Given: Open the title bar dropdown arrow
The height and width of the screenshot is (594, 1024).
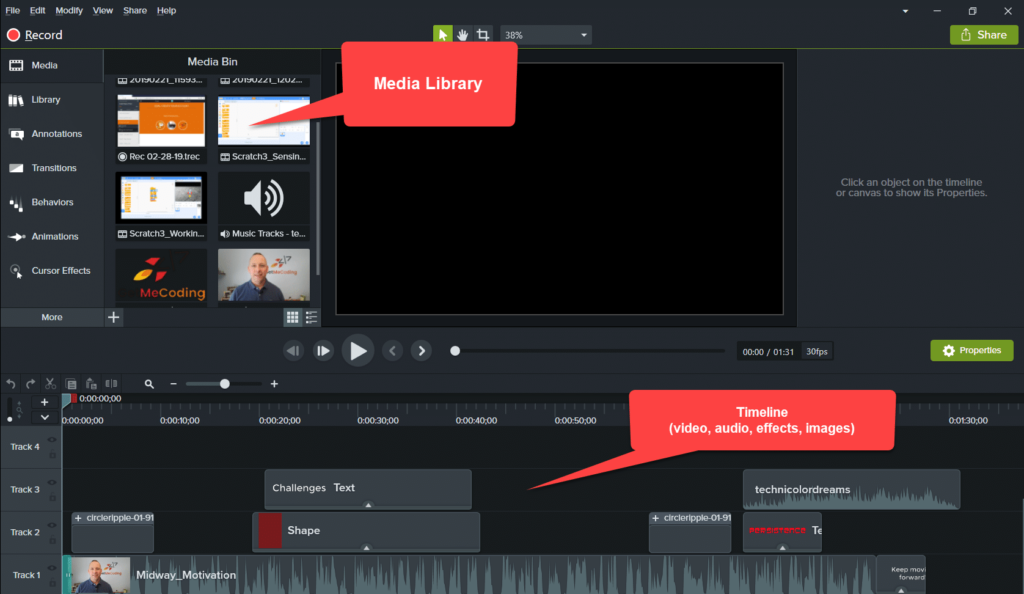Looking at the screenshot, I should (x=905, y=11).
